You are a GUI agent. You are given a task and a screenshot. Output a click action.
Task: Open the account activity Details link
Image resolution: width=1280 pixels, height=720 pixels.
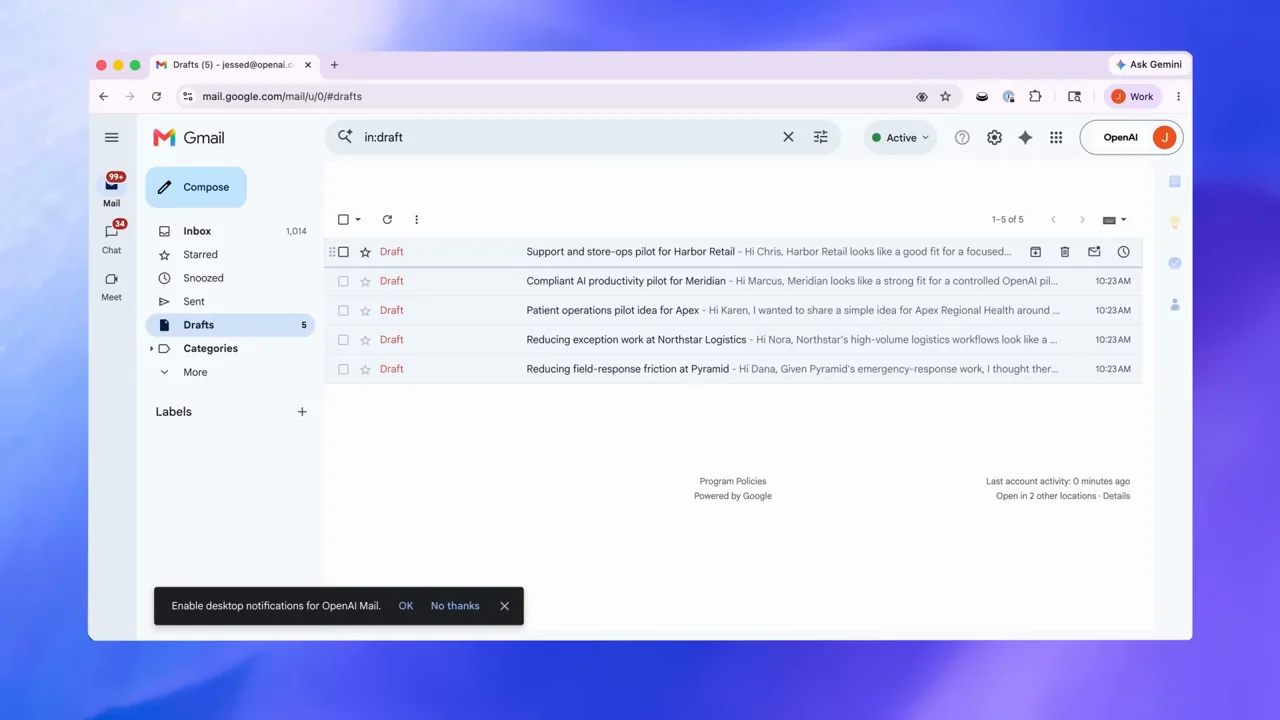click(1116, 496)
